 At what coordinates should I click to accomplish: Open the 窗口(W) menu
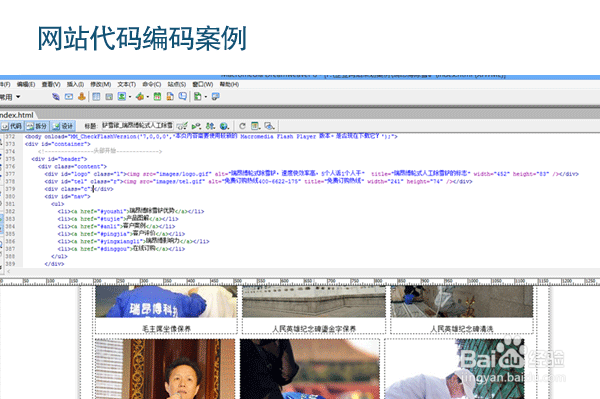(x=202, y=84)
